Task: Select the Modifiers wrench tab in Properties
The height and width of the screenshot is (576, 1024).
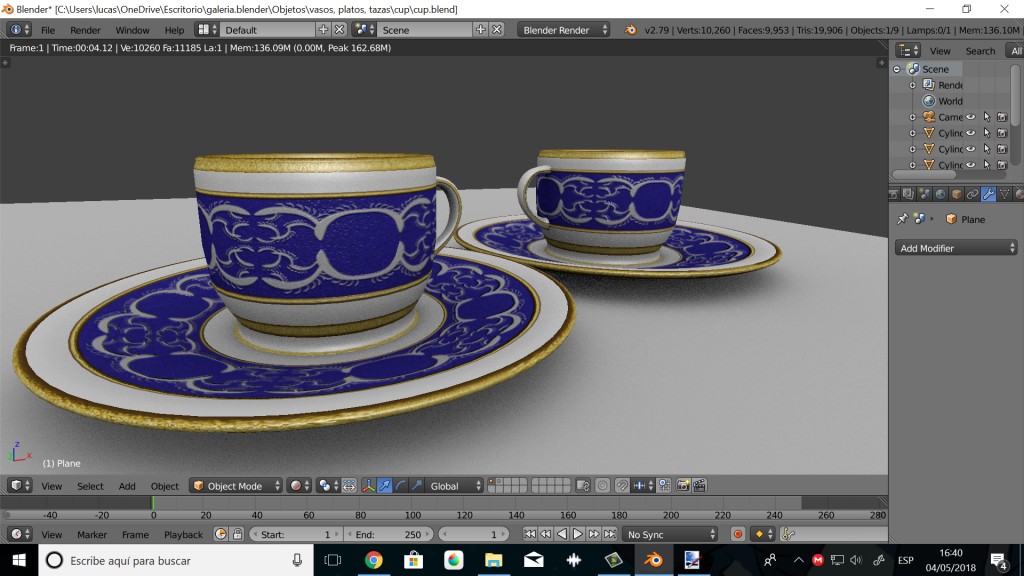Action: 987,193
